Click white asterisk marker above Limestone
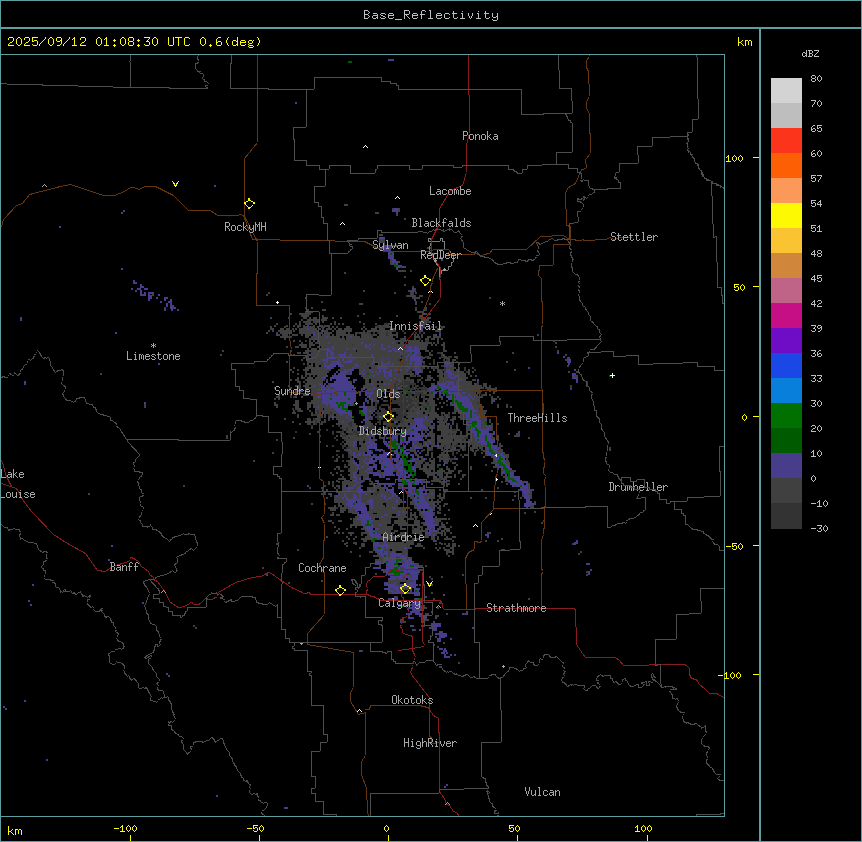Screen dimensions: 862x842 click(153, 345)
